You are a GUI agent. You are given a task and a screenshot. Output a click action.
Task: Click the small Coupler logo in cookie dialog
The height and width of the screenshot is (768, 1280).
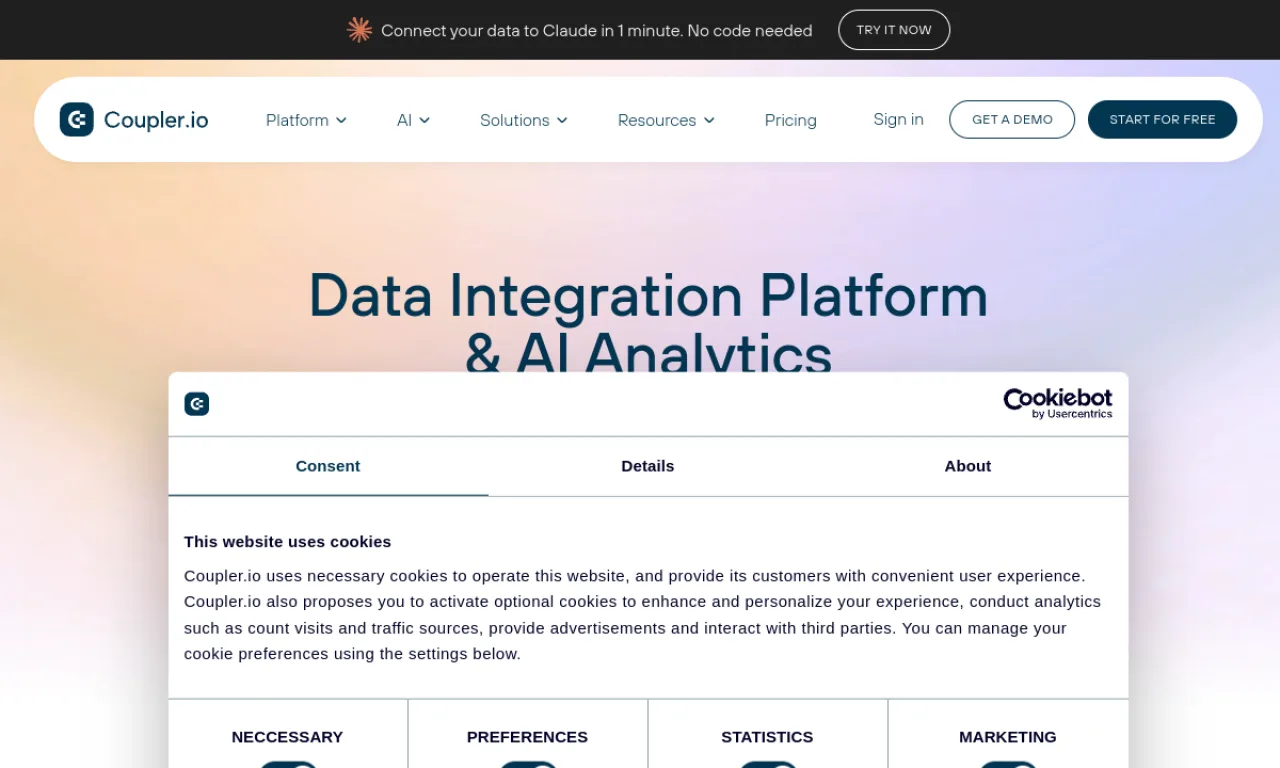pyautogui.click(x=197, y=404)
